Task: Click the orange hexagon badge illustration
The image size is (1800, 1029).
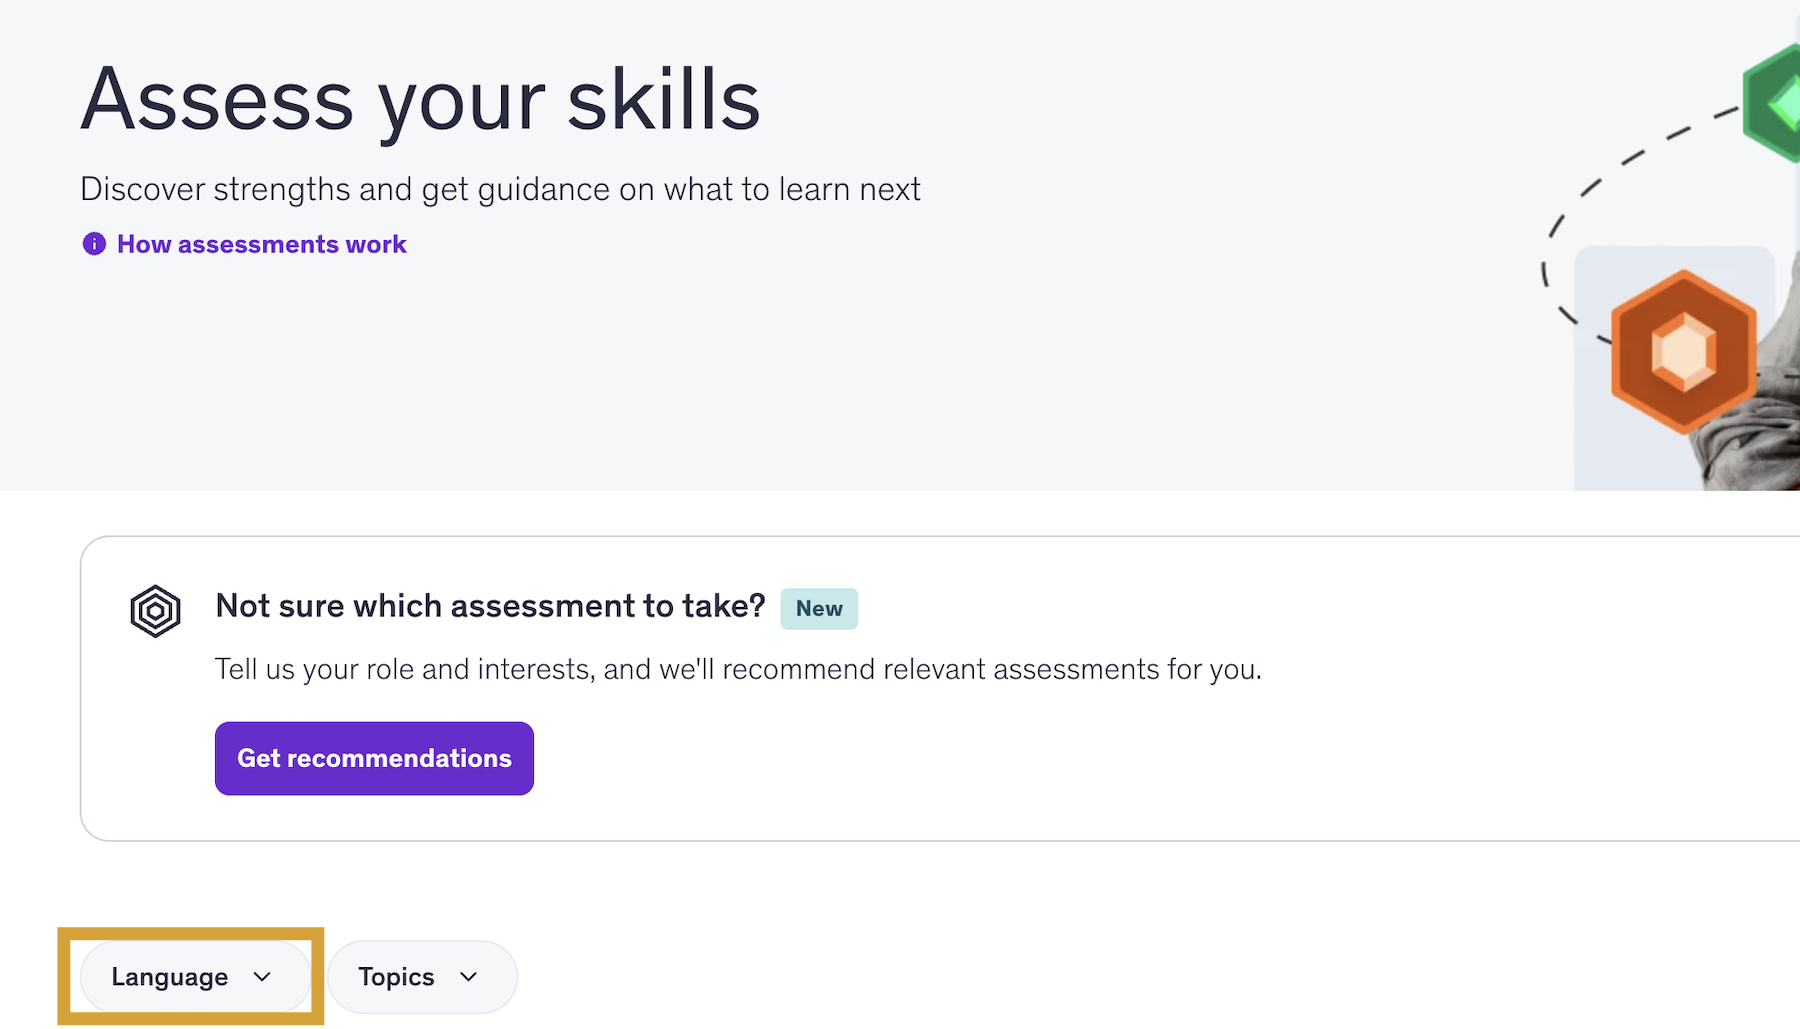Action: 1684,351
